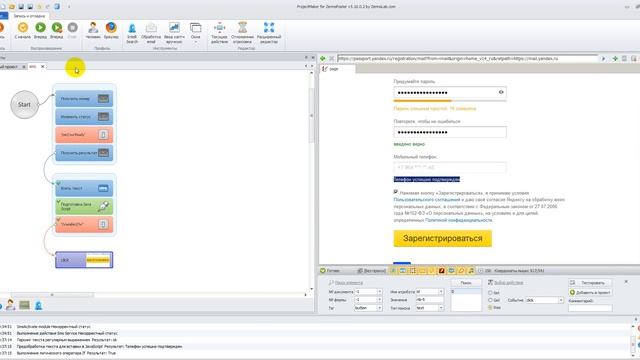Screen dimensions: 640x360
Task: Click the repeat password input field
Action: click(450, 132)
